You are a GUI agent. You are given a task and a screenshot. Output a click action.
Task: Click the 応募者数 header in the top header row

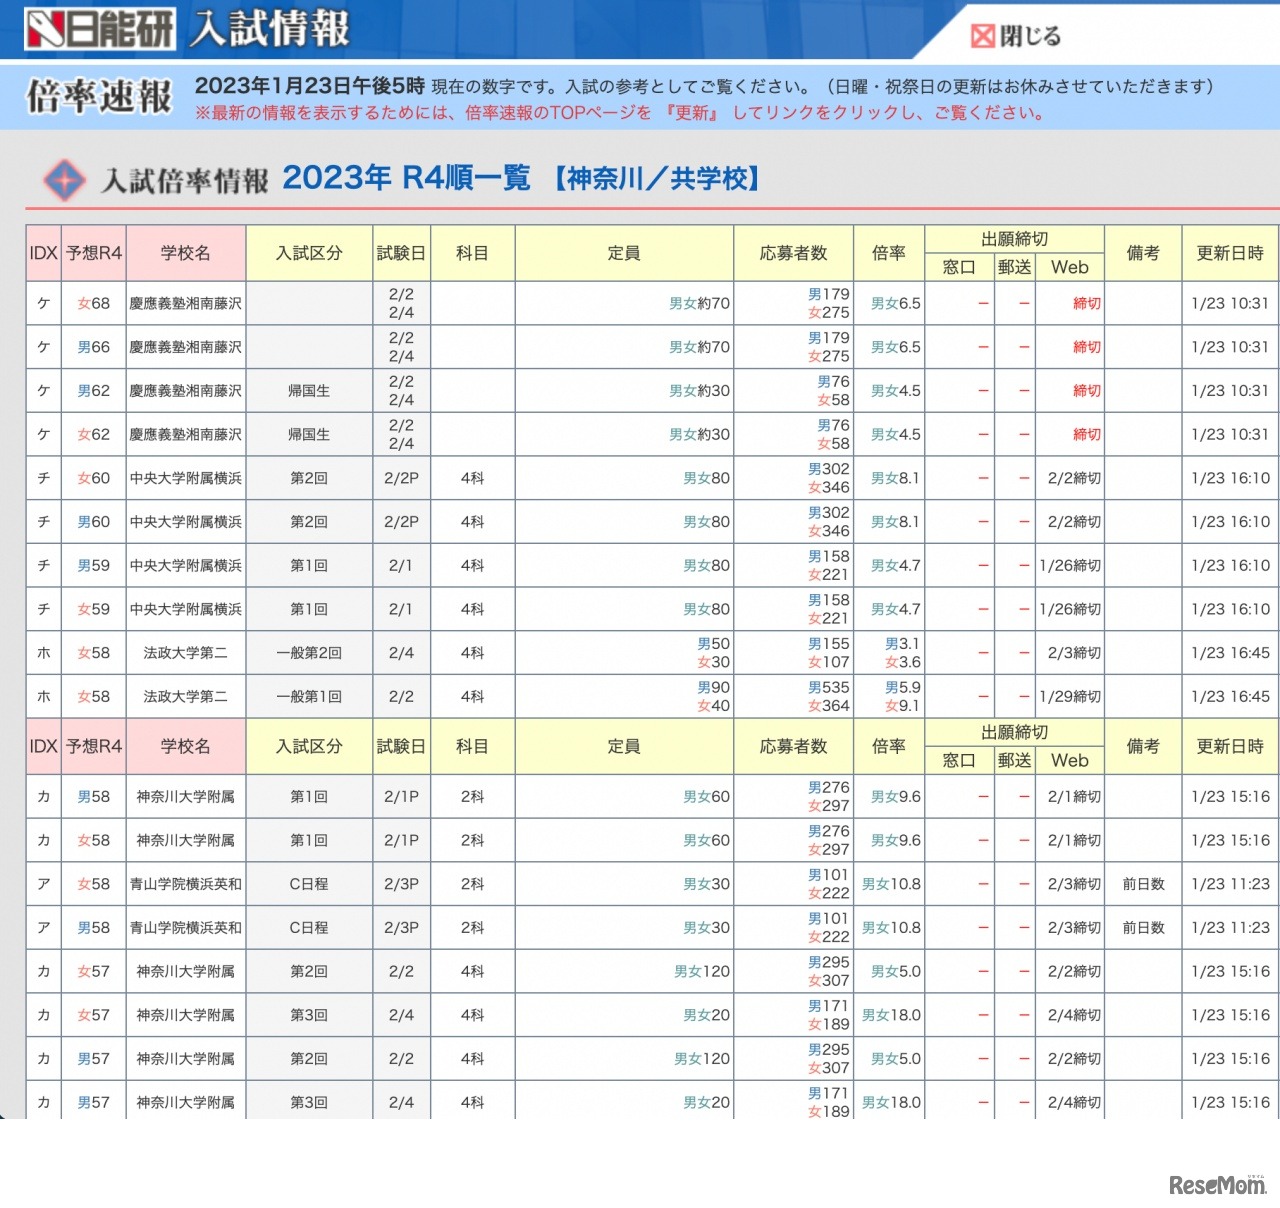pyautogui.click(x=793, y=253)
